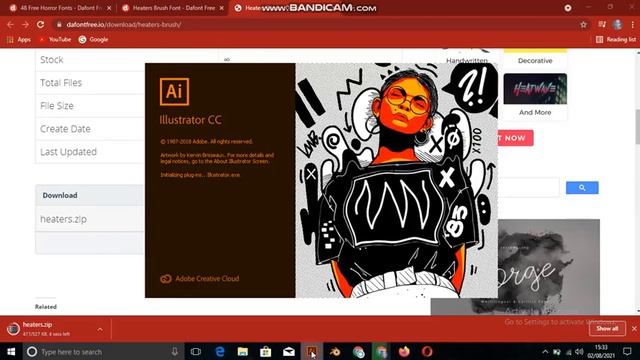Image resolution: width=640 pixels, height=360 pixels.
Task: Click the Create Date row label
Action: 65,129
